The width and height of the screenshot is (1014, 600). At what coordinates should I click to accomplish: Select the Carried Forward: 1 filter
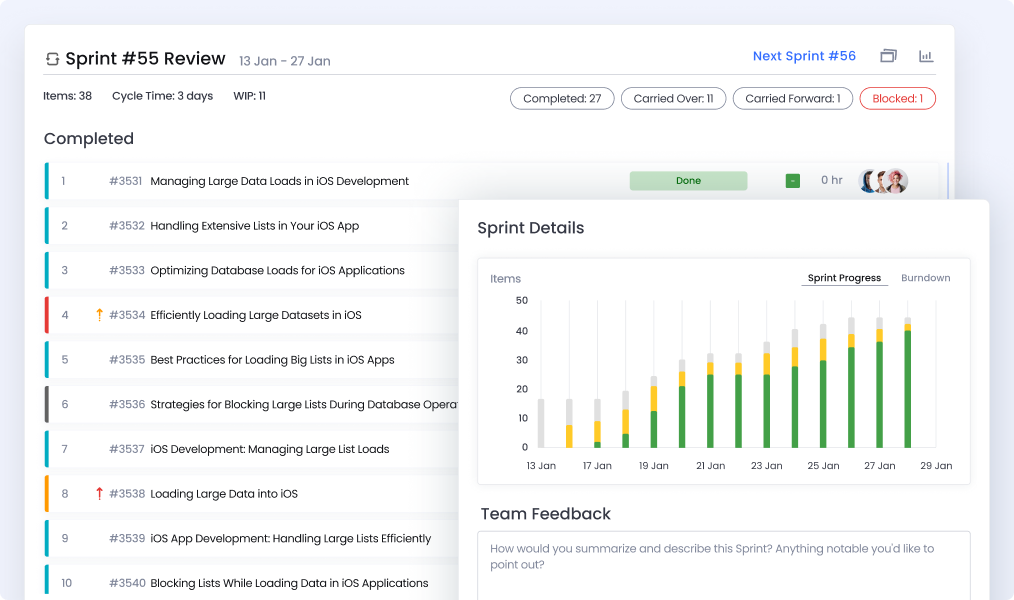tap(792, 98)
